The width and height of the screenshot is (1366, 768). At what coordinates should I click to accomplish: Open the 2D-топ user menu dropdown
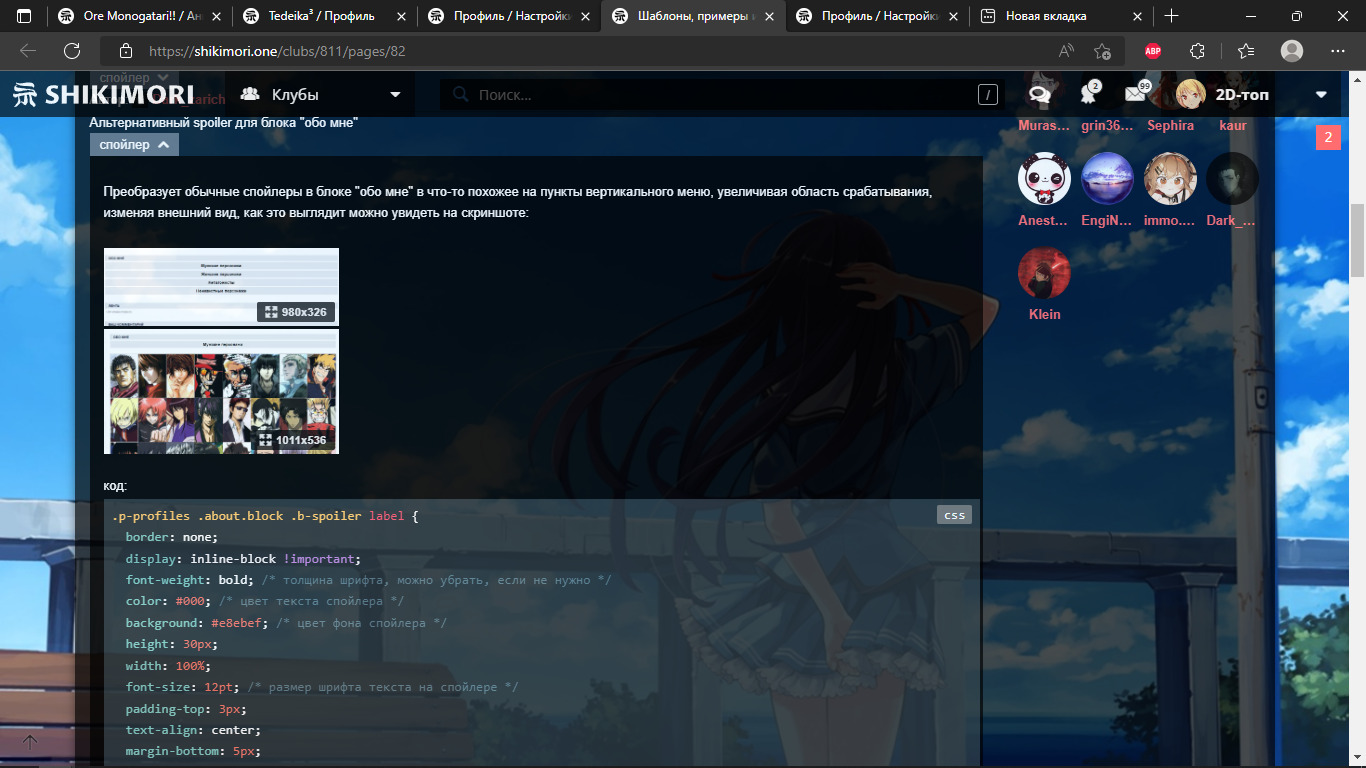coord(1321,95)
